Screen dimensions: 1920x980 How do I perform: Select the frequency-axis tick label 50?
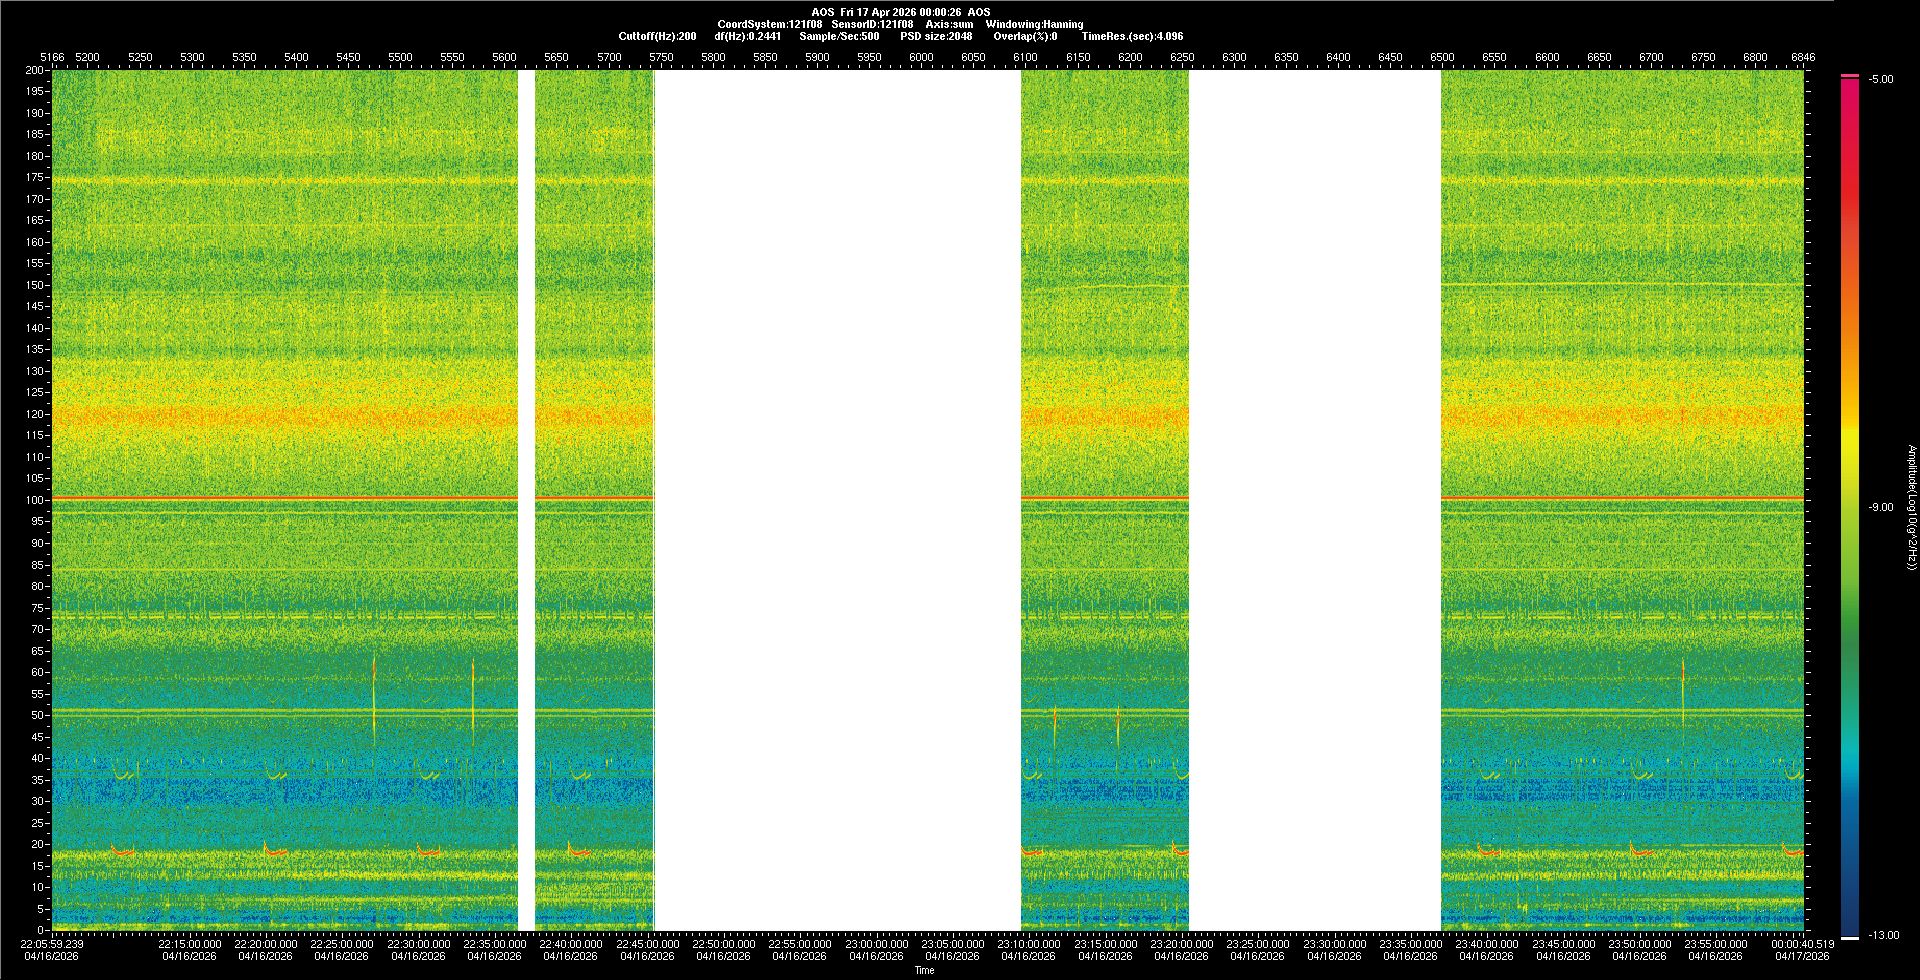[x=38, y=715]
